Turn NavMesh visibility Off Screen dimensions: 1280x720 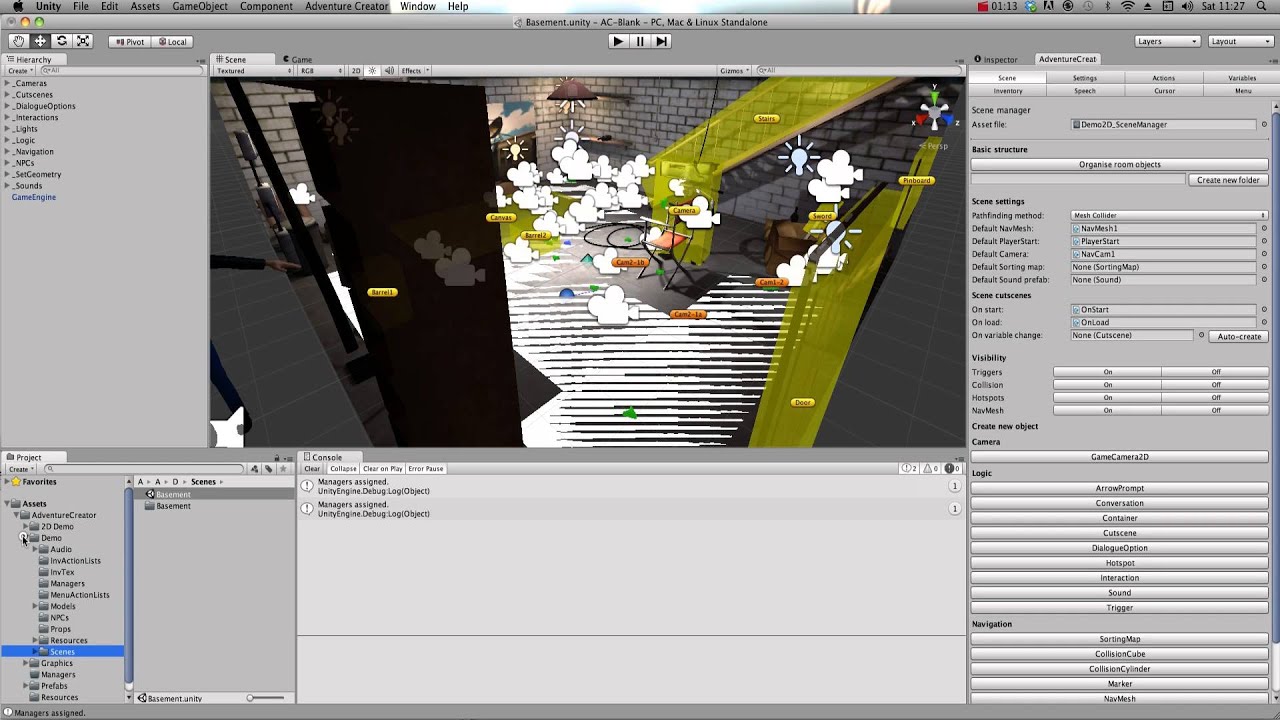pyautogui.click(x=1216, y=411)
